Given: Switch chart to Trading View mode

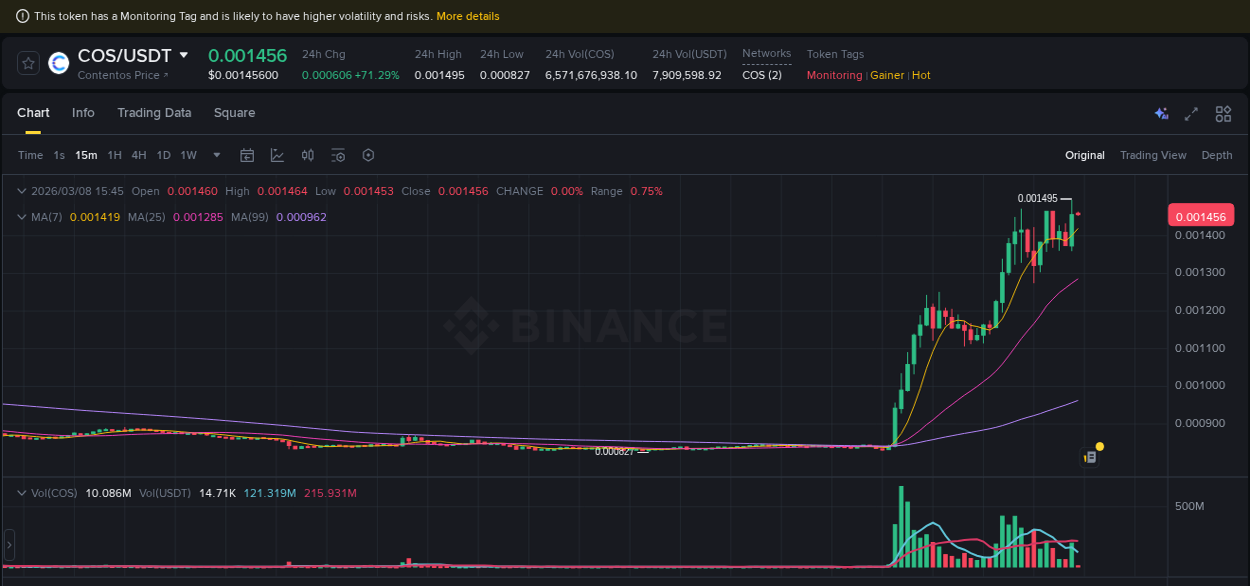Looking at the screenshot, I should (x=1153, y=155).
